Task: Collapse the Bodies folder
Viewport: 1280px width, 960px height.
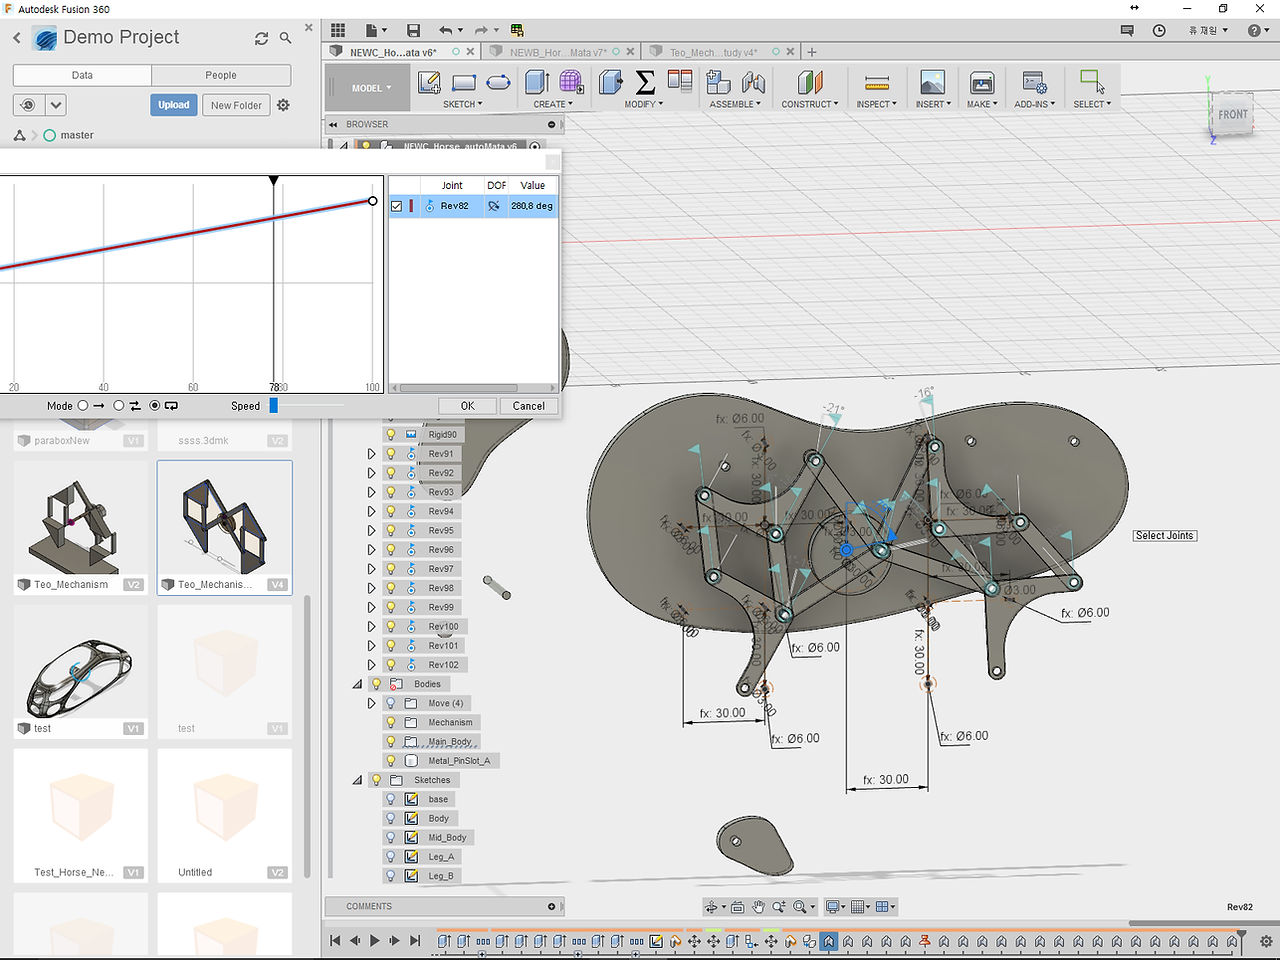Action: coord(357,684)
